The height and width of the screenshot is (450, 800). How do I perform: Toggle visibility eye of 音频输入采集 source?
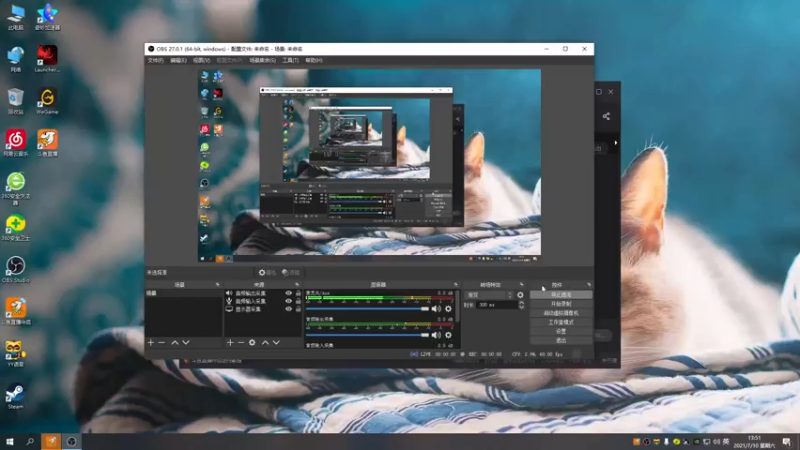(x=288, y=301)
